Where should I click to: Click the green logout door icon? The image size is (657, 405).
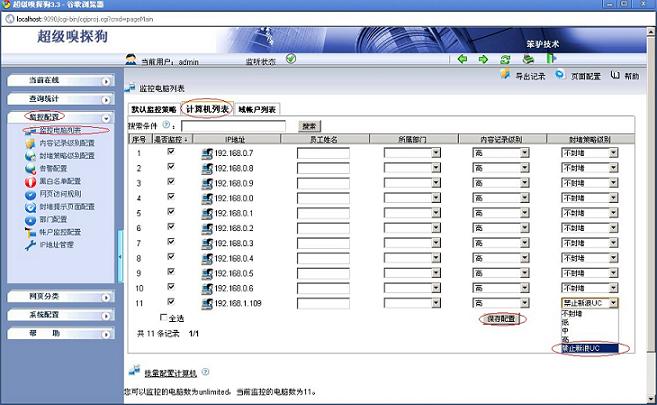(551, 60)
